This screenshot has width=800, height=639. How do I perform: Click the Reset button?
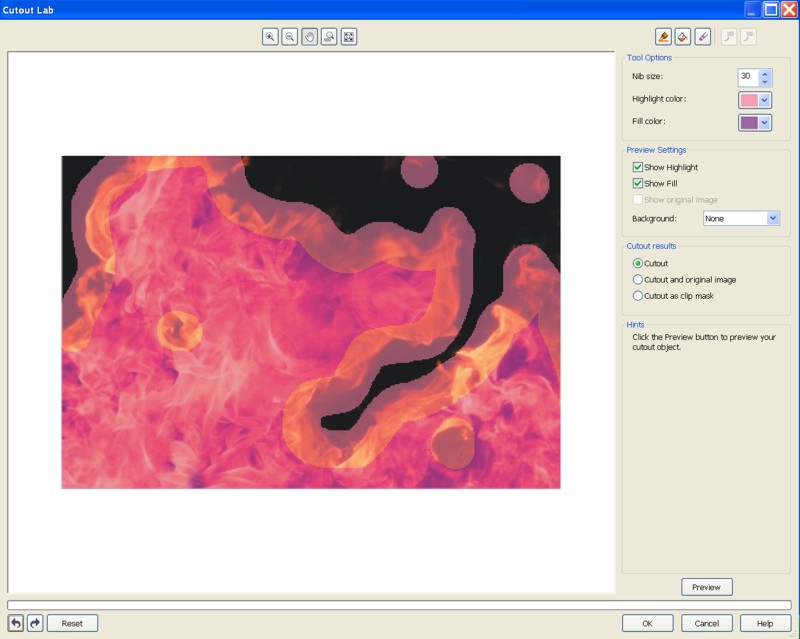pyautogui.click(x=72, y=623)
